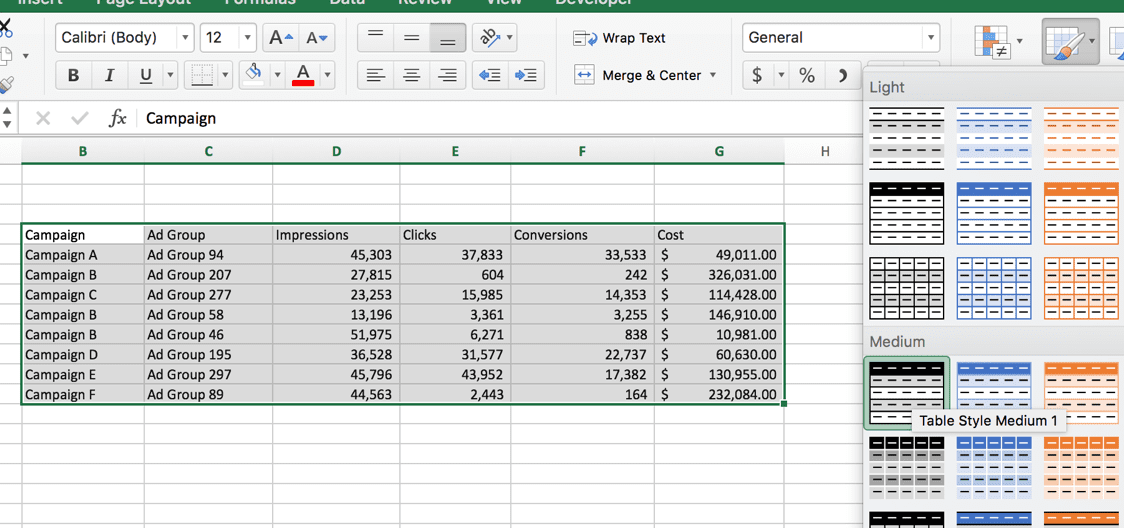Apply the paint bucket fill color
The height and width of the screenshot is (528, 1124).
(x=253, y=75)
